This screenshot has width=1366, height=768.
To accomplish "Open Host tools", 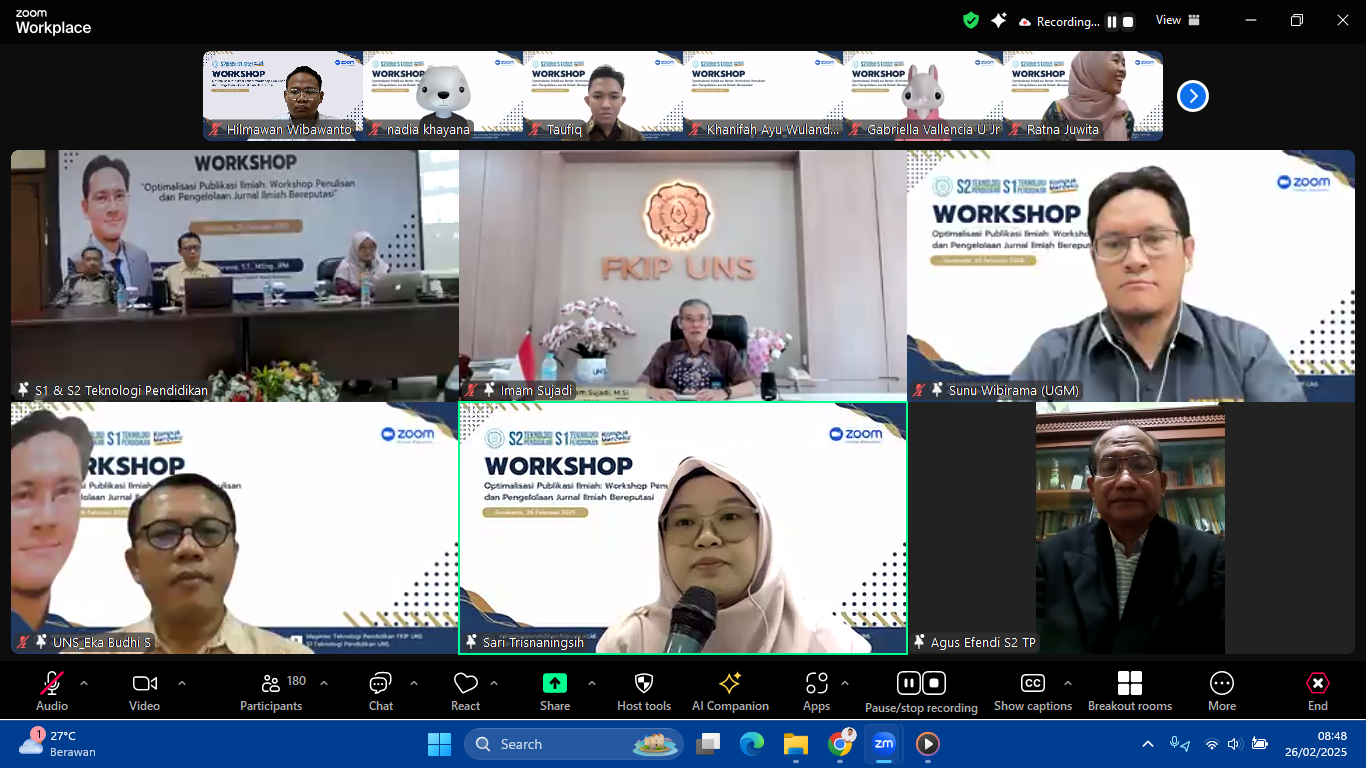I will point(643,690).
